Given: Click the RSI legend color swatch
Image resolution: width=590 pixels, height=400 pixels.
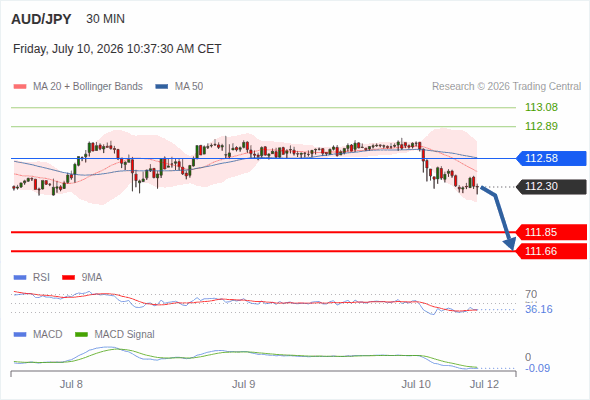Looking at the screenshot, I should [x=20, y=278].
